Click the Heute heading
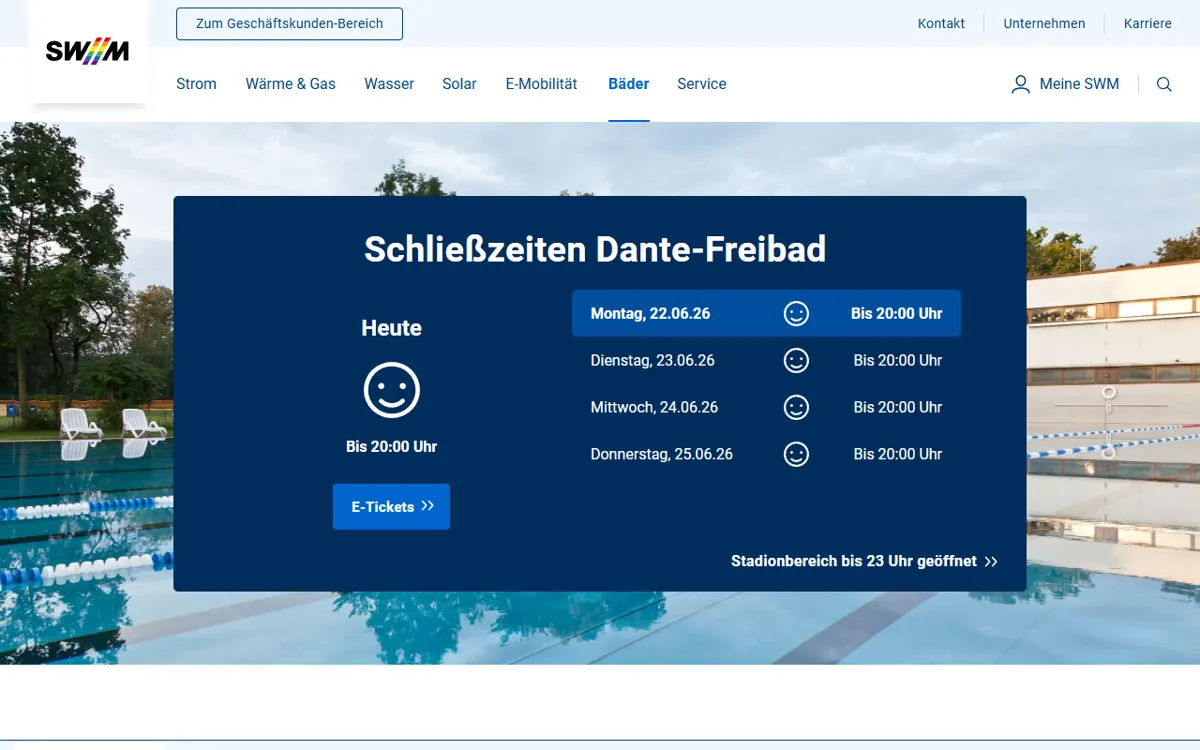Screen dimensions: 1200x750 [391, 328]
